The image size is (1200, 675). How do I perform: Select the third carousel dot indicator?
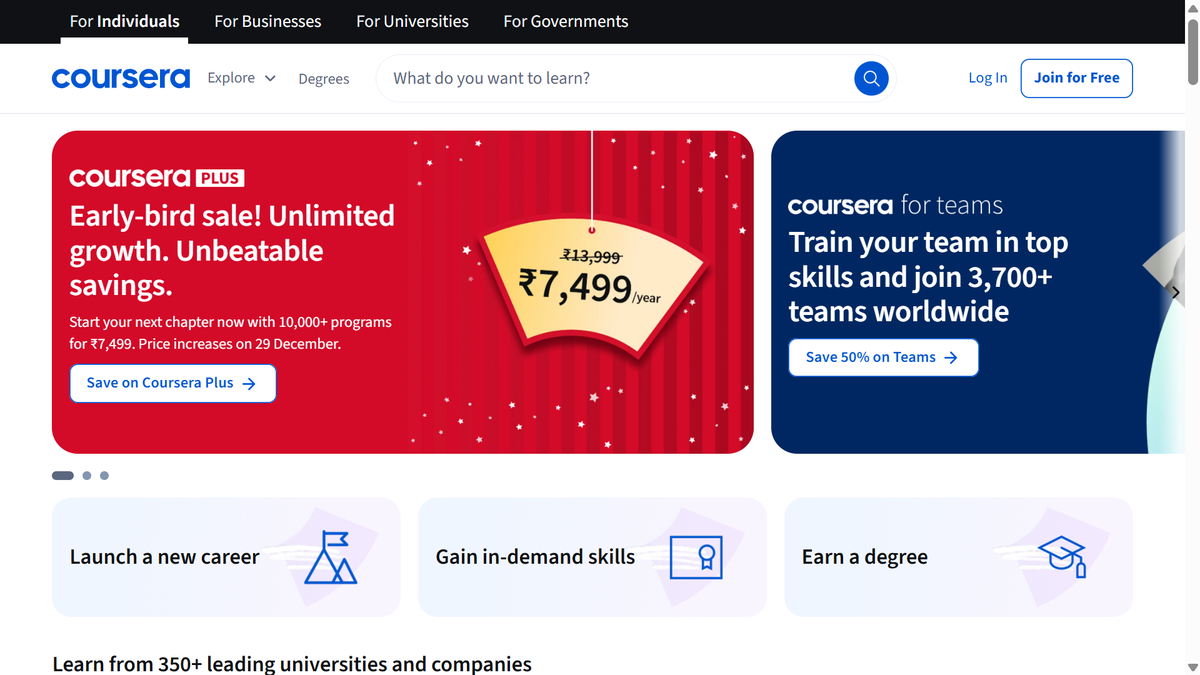(x=104, y=475)
